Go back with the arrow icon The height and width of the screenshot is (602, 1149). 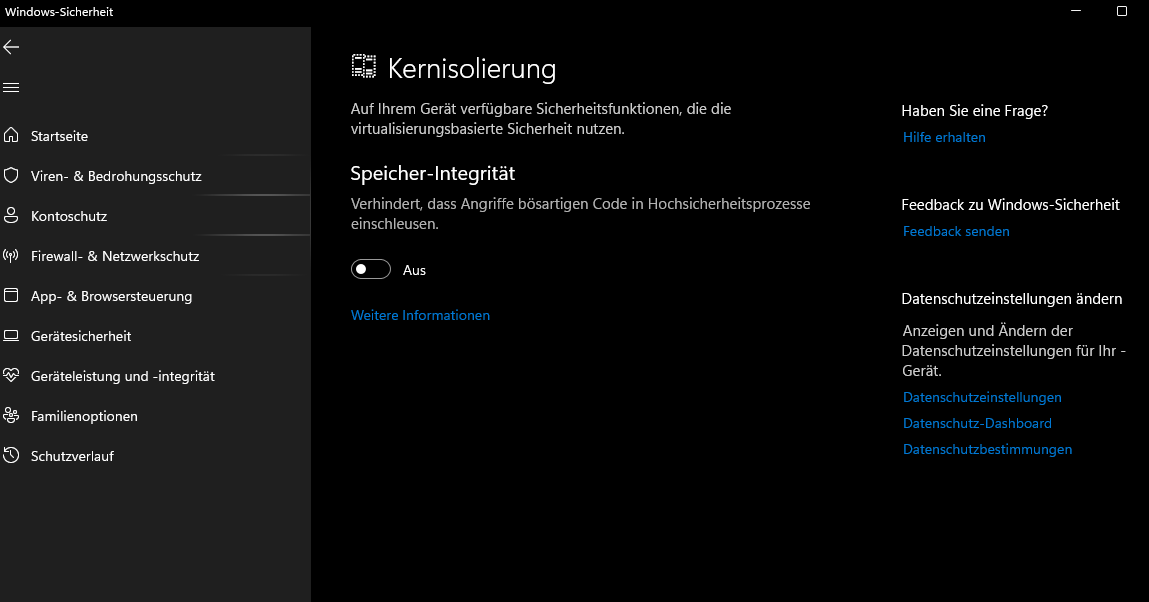point(11,48)
